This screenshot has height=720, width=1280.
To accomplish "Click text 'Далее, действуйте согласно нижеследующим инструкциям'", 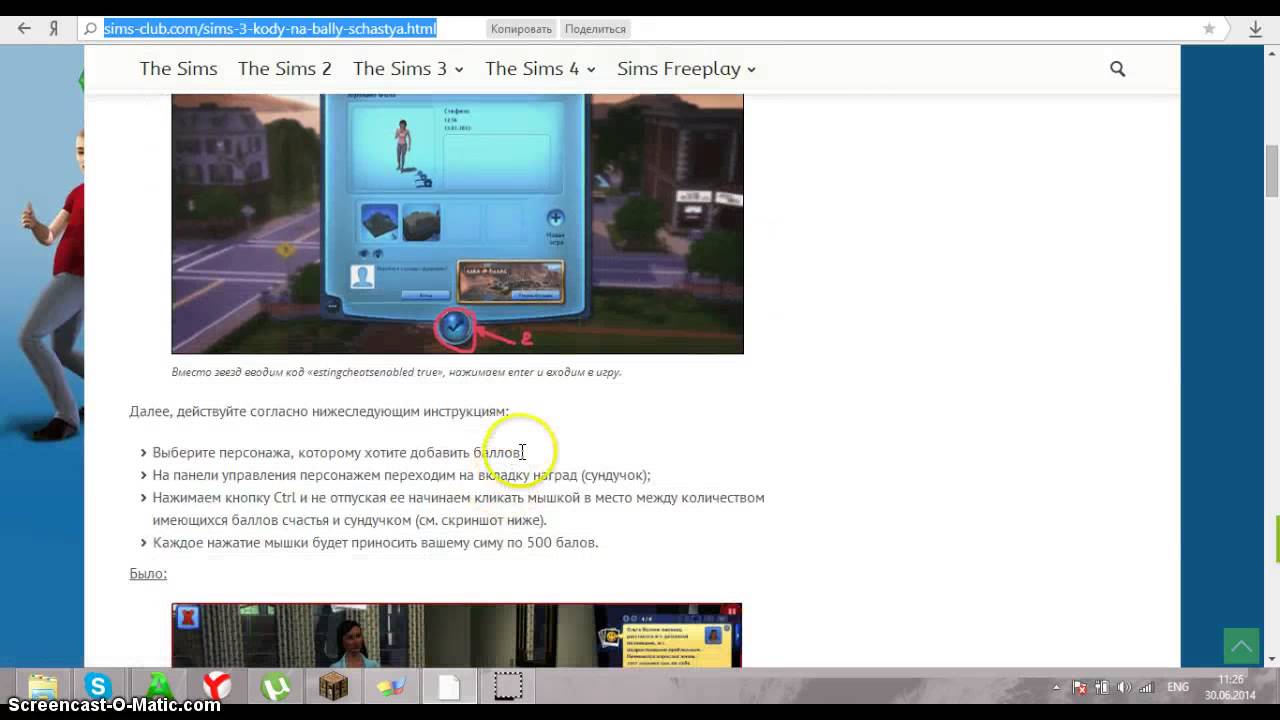I will (x=319, y=411).
